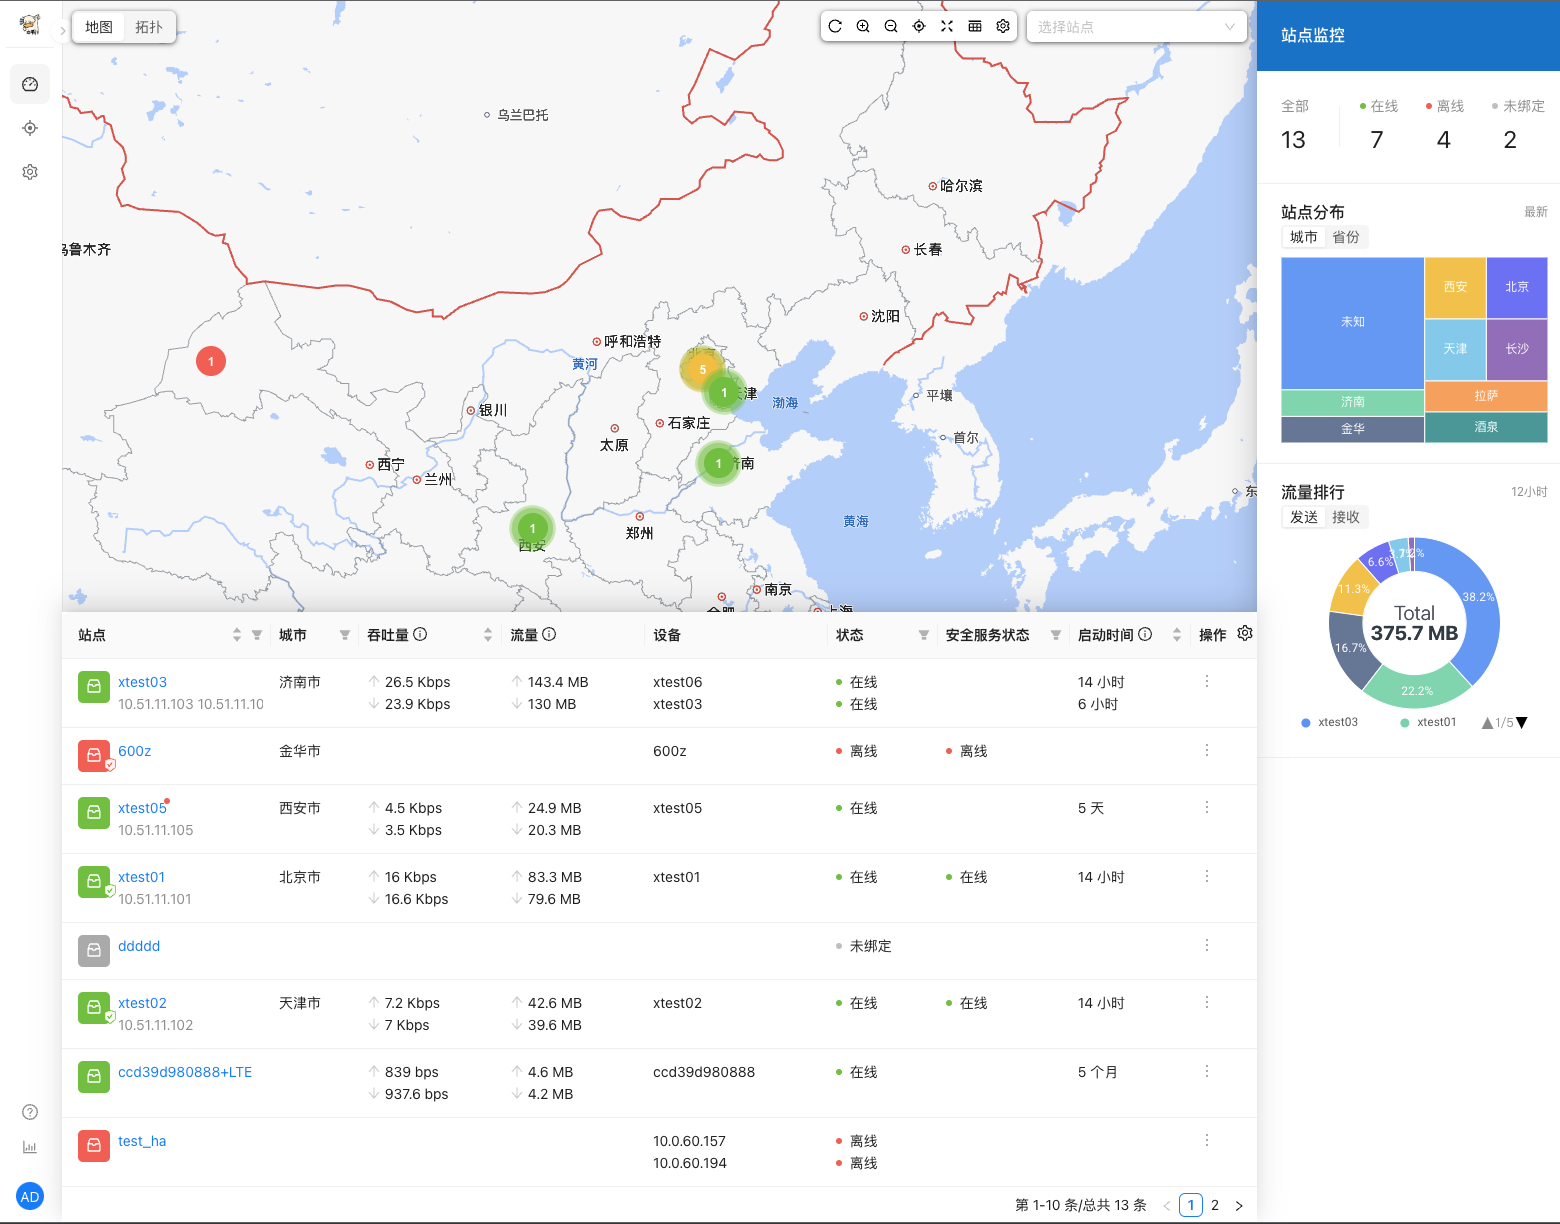Open statistics chart icon in left sidebar
Viewport: 1560px width, 1224px height.
(30, 1147)
